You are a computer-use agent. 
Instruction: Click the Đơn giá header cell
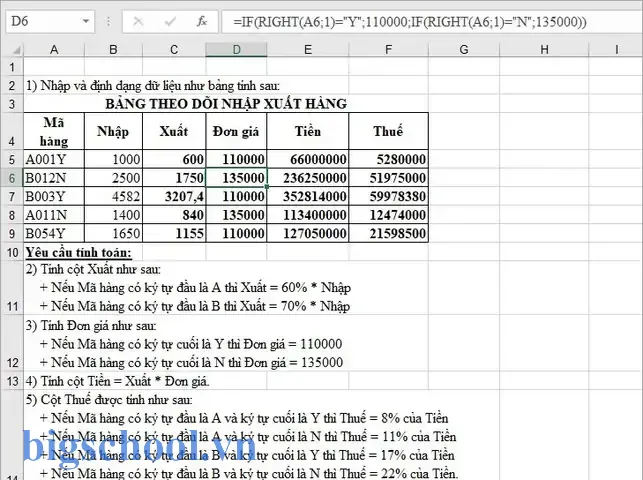236,131
